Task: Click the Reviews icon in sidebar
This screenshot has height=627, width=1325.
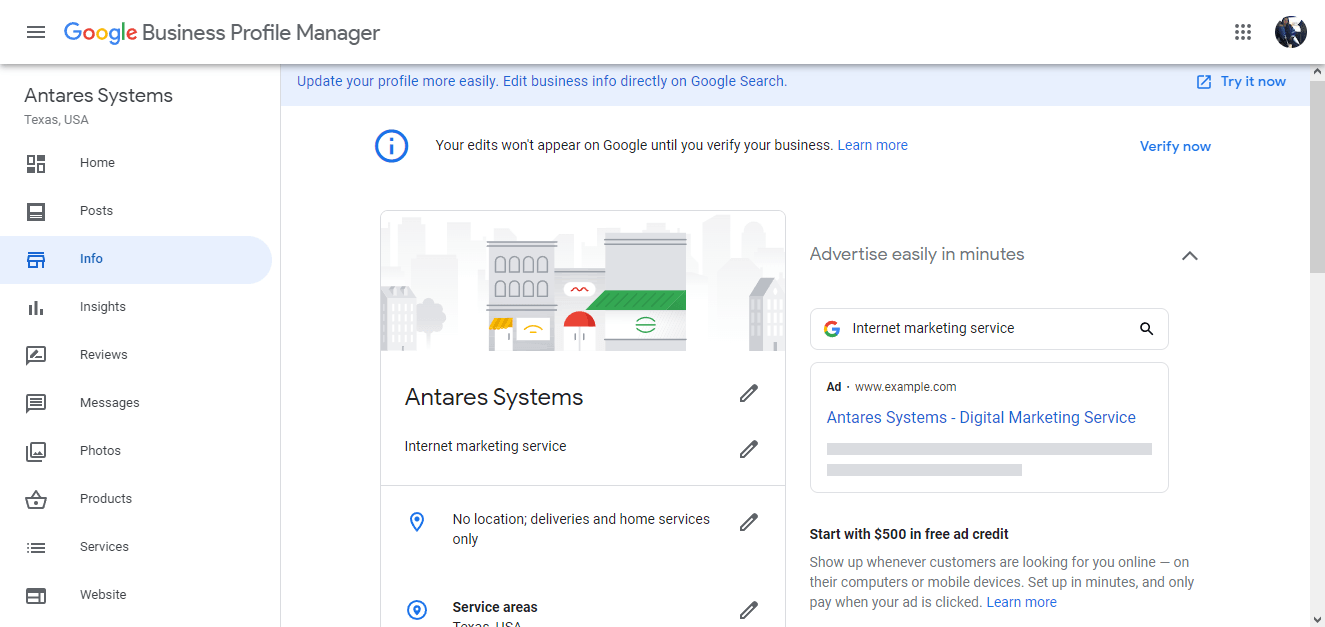Action: pos(36,355)
